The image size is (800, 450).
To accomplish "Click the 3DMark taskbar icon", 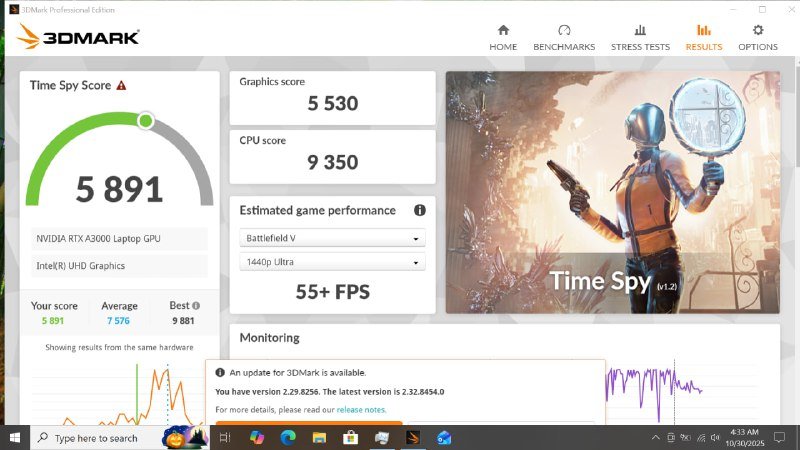I will pos(413,438).
